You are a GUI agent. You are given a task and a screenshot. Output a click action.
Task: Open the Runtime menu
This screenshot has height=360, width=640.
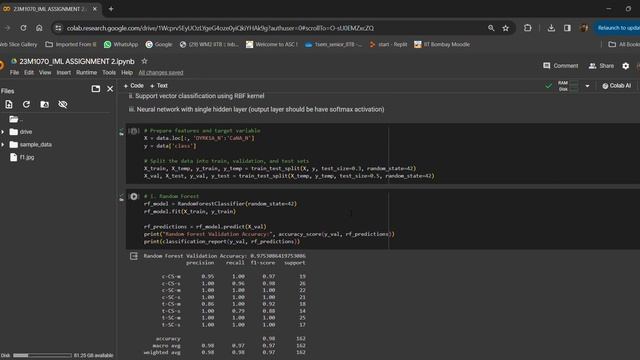pos(87,72)
